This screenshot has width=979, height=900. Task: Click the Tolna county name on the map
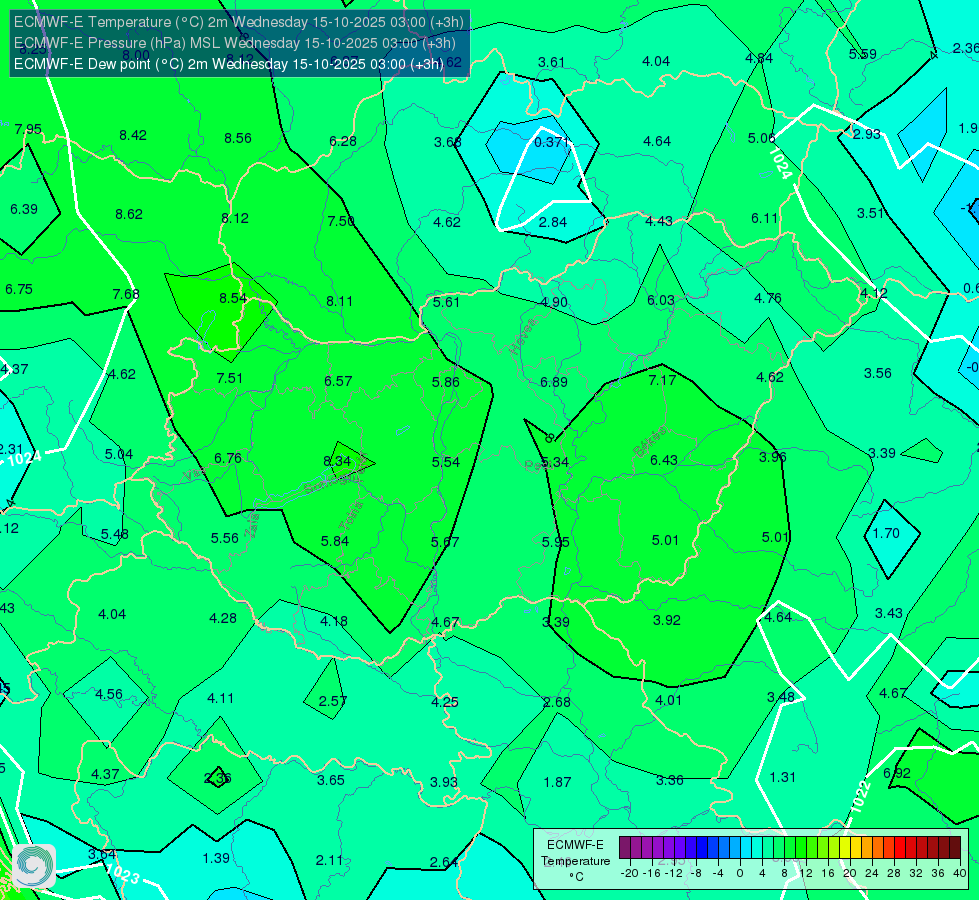(351, 516)
